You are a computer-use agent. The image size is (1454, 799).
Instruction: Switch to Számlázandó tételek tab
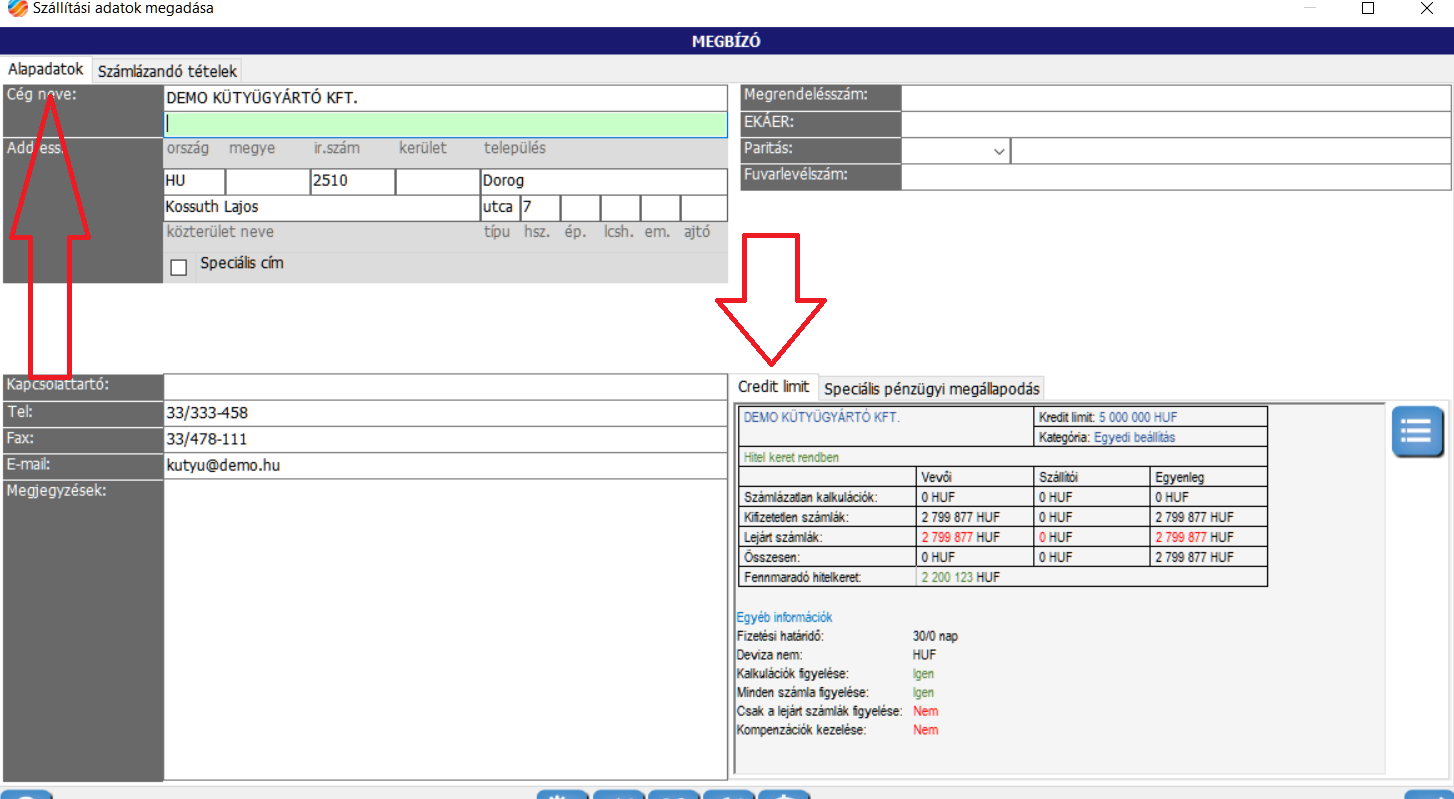(167, 71)
